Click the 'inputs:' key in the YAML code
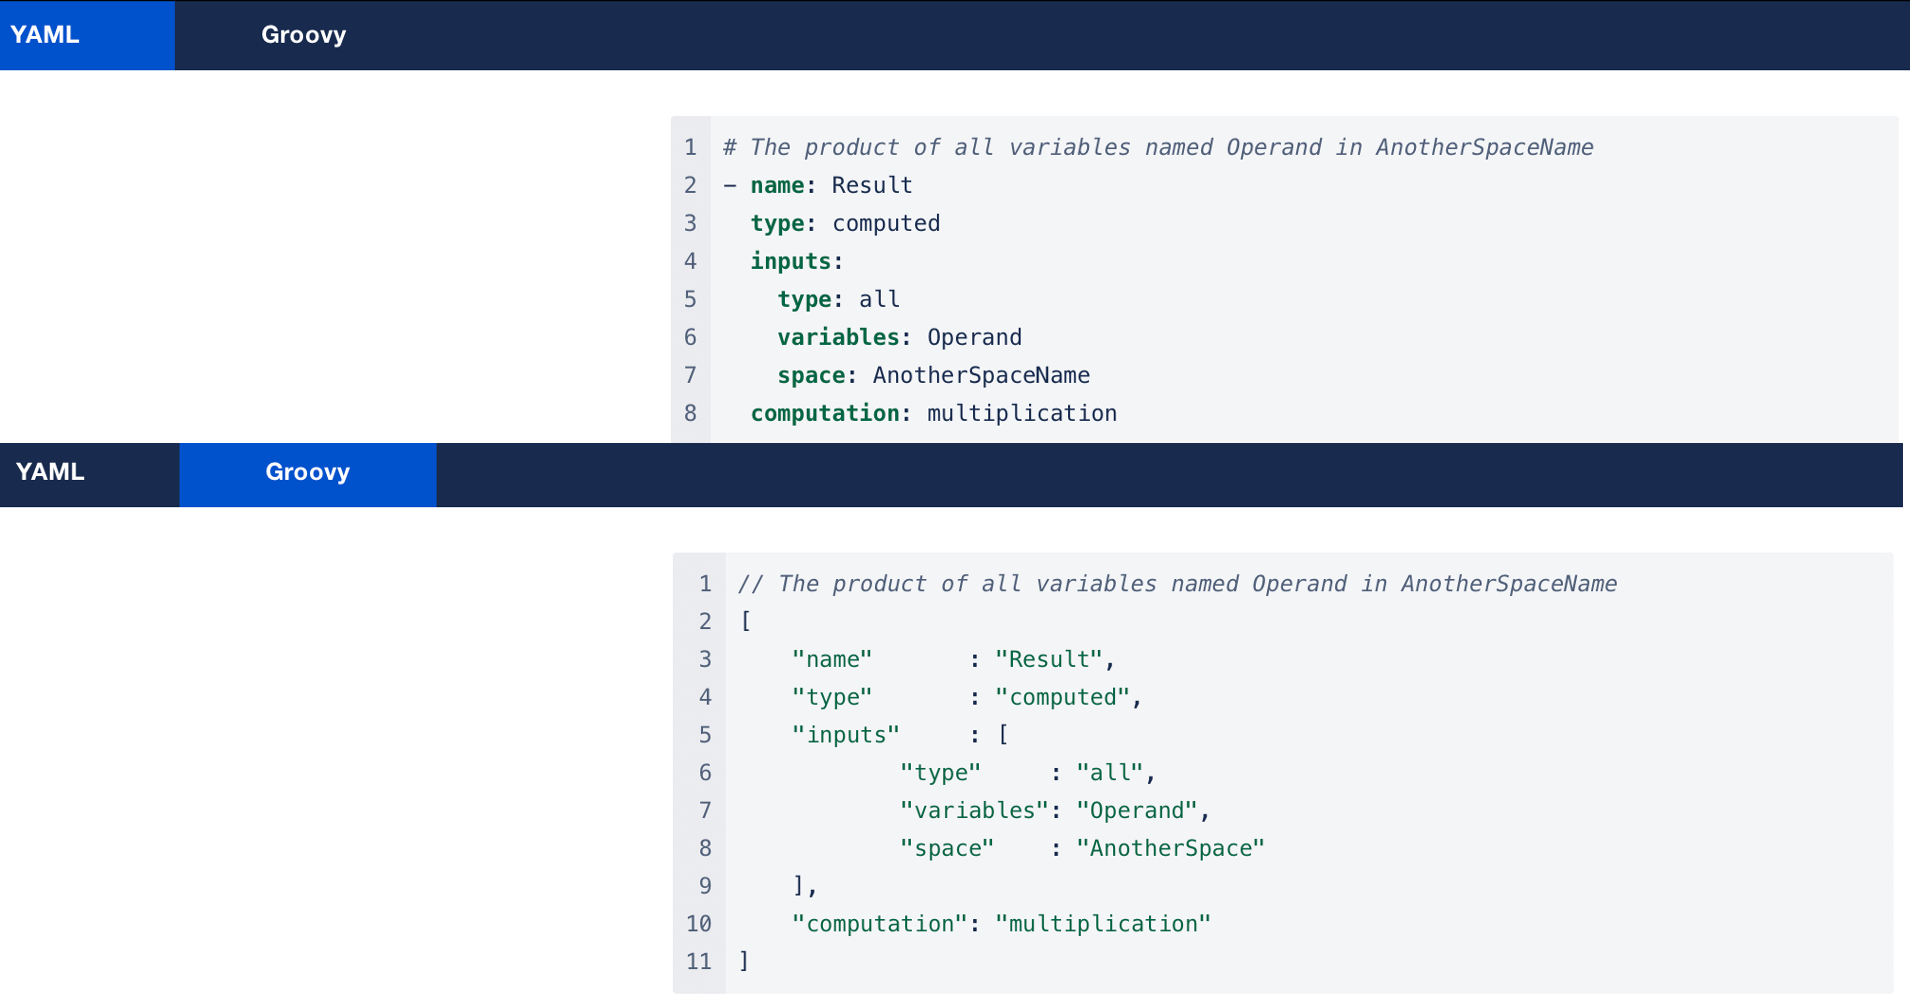The height and width of the screenshot is (1006, 1910). click(796, 261)
